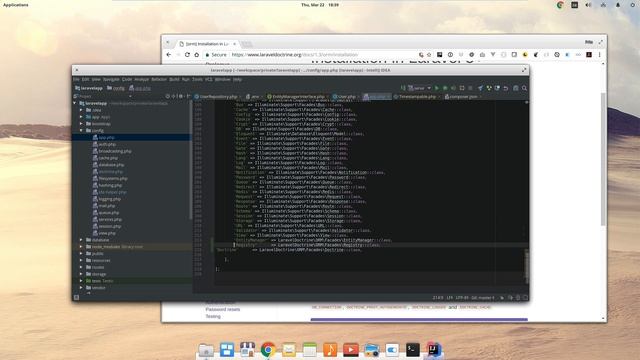
Task: Start debugging with the green bug icon
Action: [x=445, y=88]
